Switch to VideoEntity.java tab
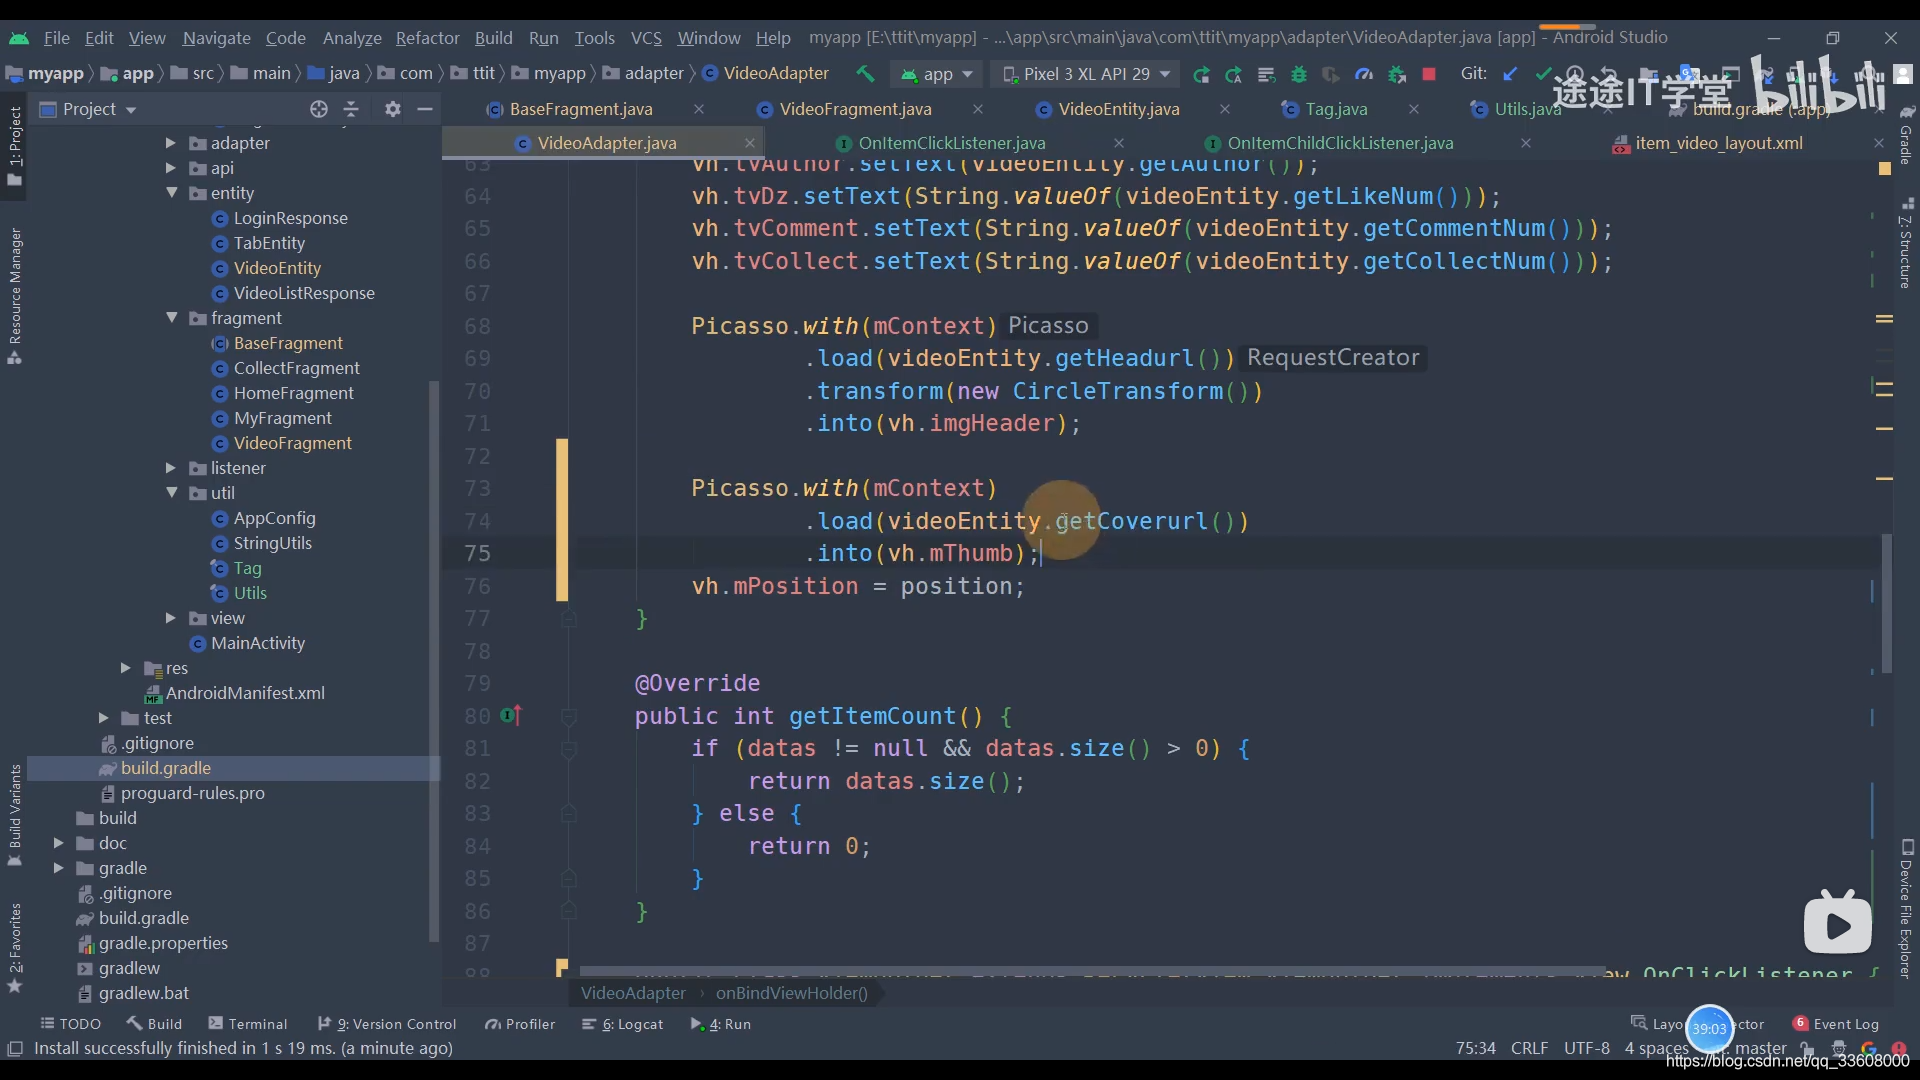The image size is (1920, 1080). (1118, 109)
